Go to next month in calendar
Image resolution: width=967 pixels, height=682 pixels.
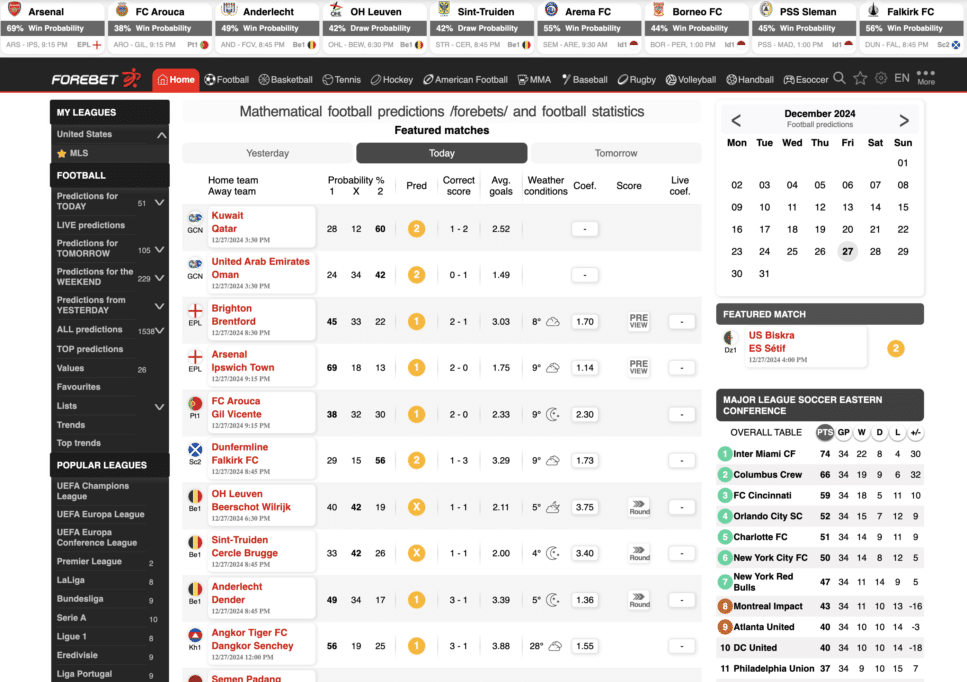pos(903,120)
